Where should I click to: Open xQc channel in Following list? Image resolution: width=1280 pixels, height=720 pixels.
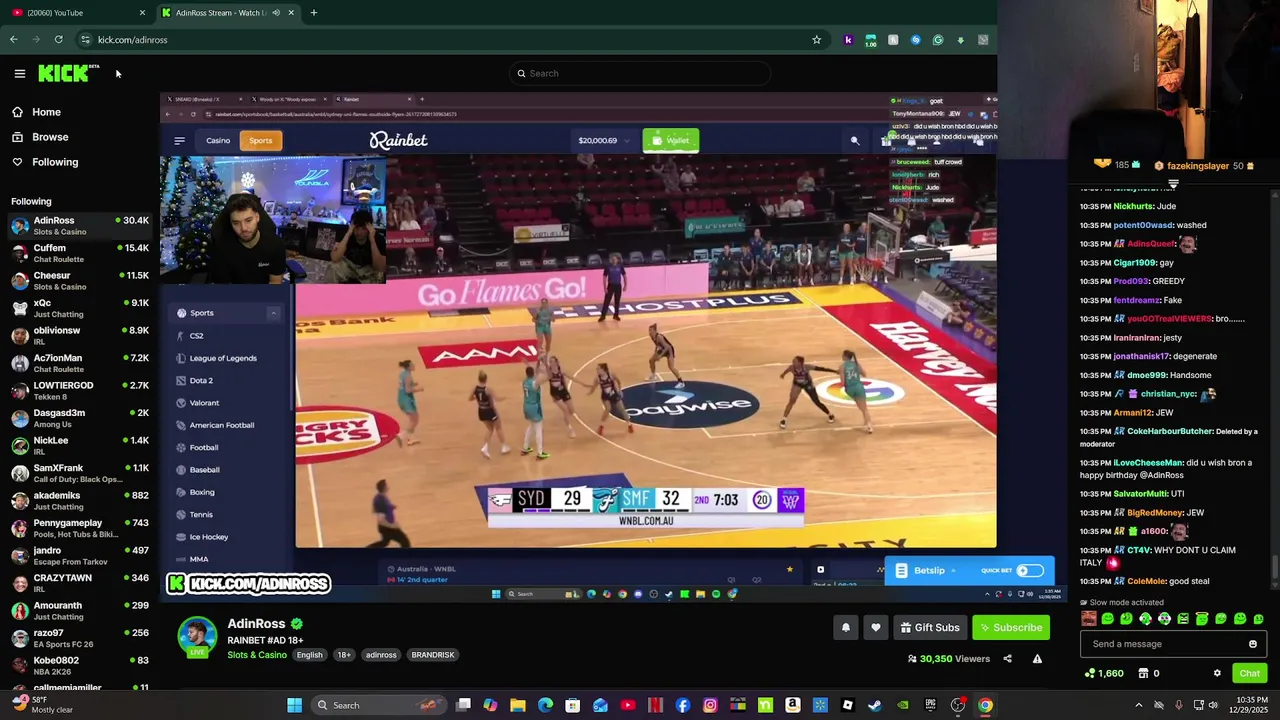coord(80,308)
